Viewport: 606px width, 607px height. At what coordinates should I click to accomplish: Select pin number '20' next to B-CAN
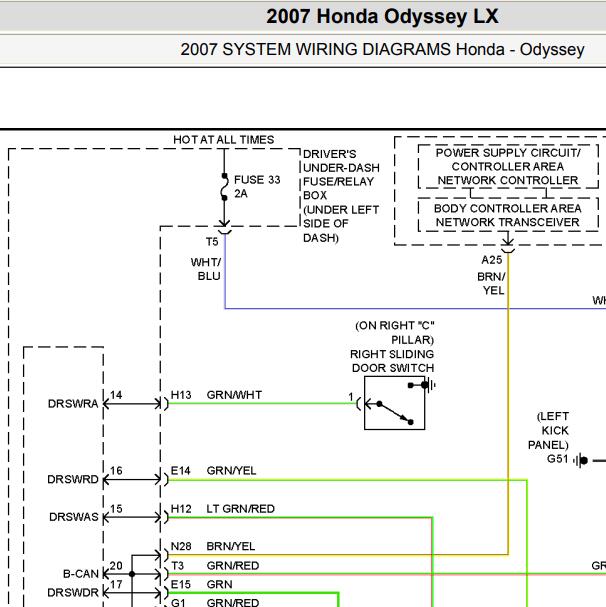[x=116, y=566]
